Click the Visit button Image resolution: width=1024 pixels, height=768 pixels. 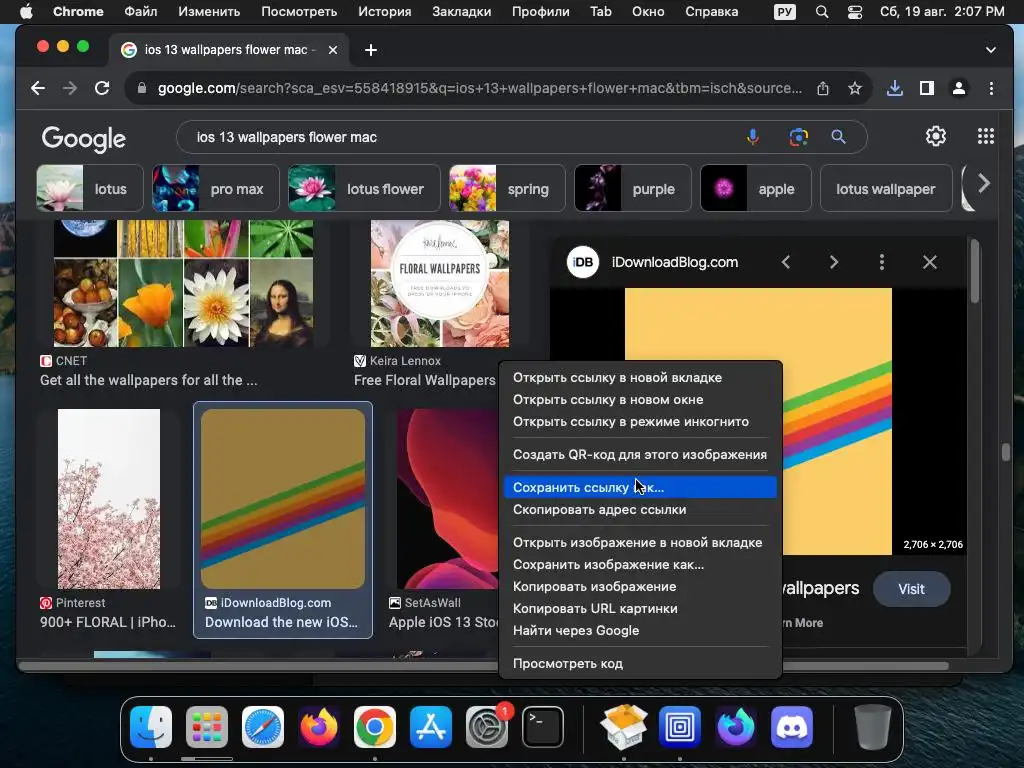pyautogui.click(x=911, y=589)
